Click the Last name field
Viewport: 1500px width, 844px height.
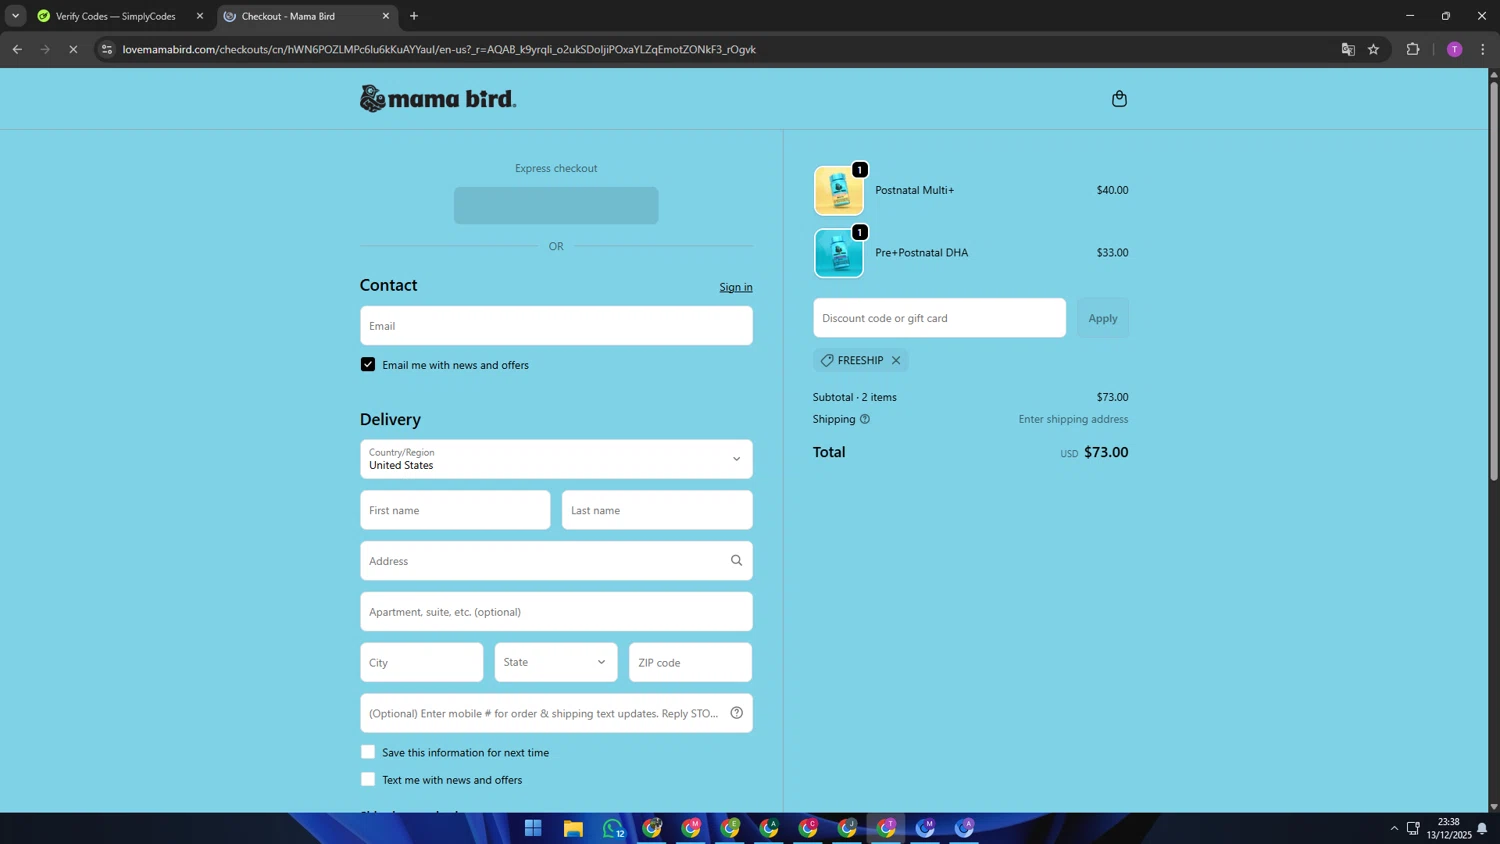click(x=657, y=510)
